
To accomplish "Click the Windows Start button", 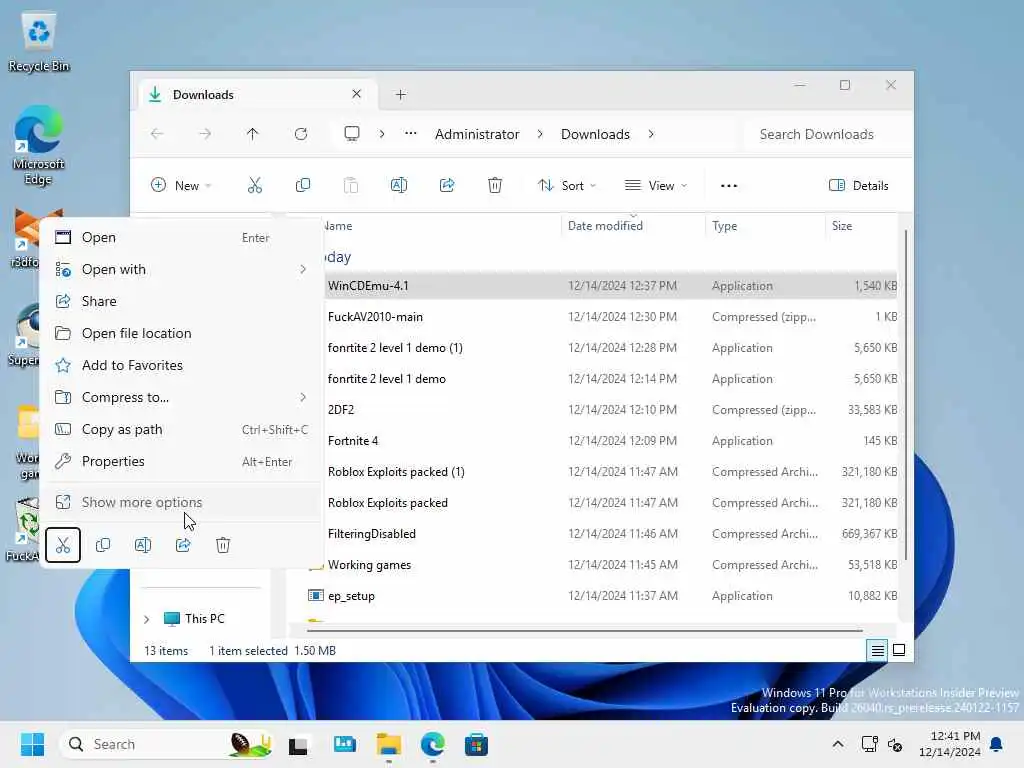I will [32, 744].
